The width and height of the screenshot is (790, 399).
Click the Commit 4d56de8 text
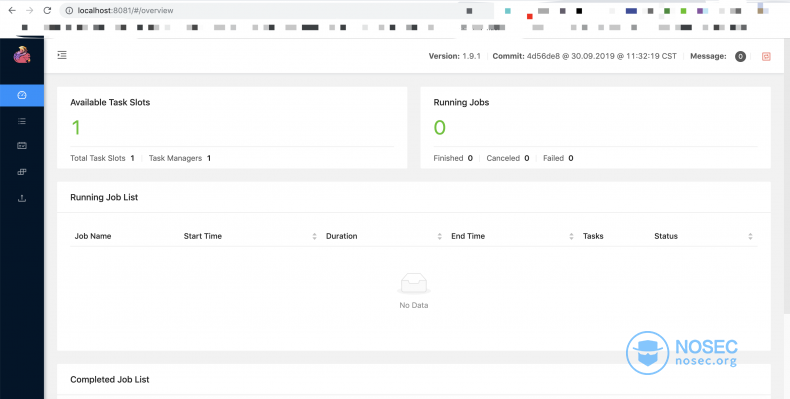point(584,56)
